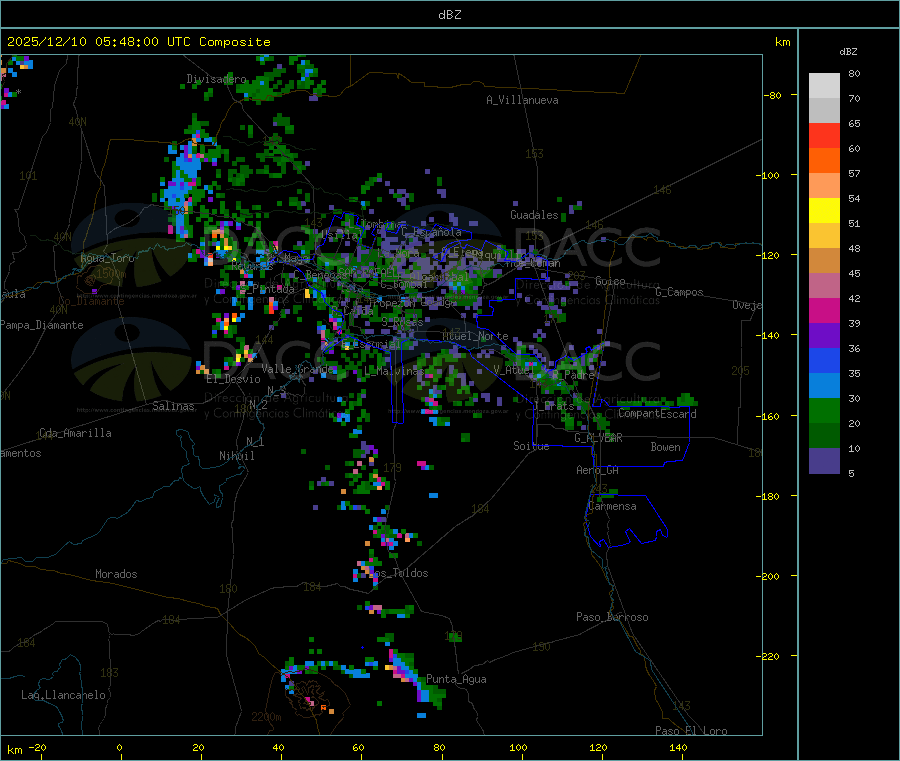Click the 80 value atop the dBZ scale

[854, 73]
